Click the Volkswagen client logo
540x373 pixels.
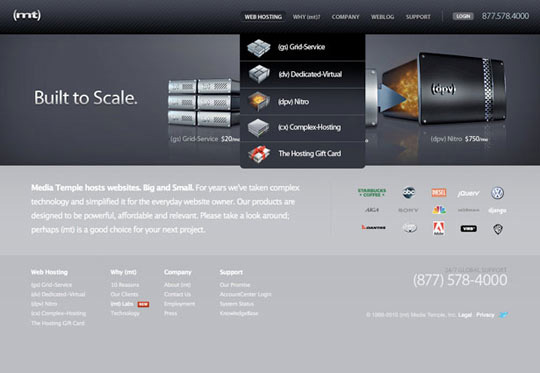(x=497, y=193)
